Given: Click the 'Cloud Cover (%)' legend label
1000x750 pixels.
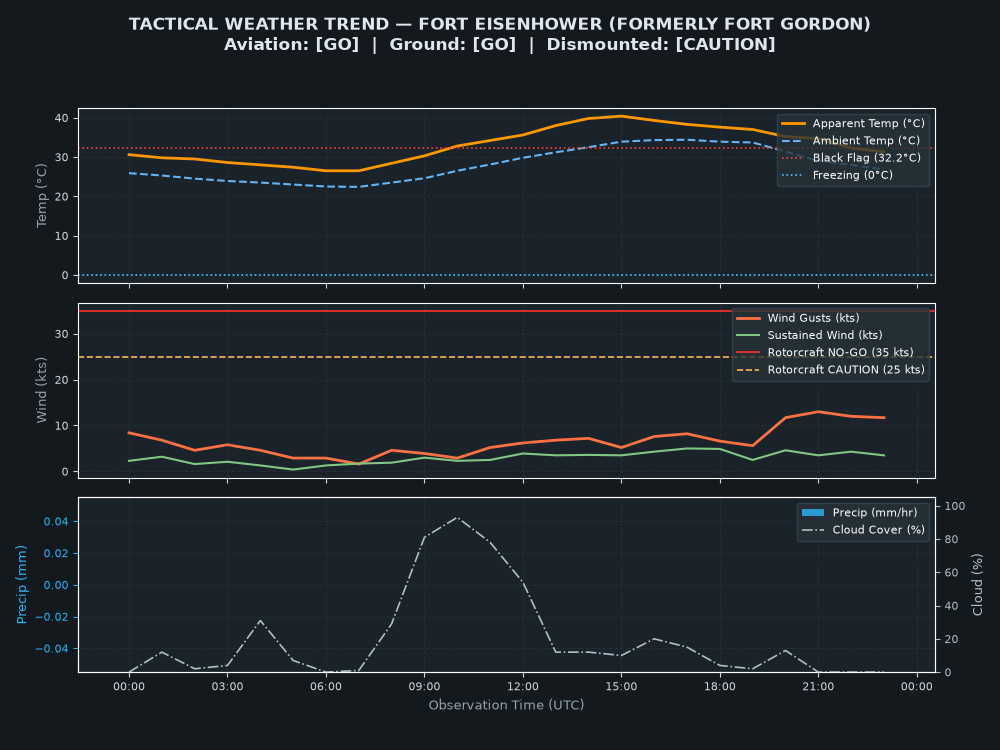Looking at the screenshot, I should click(x=878, y=529).
